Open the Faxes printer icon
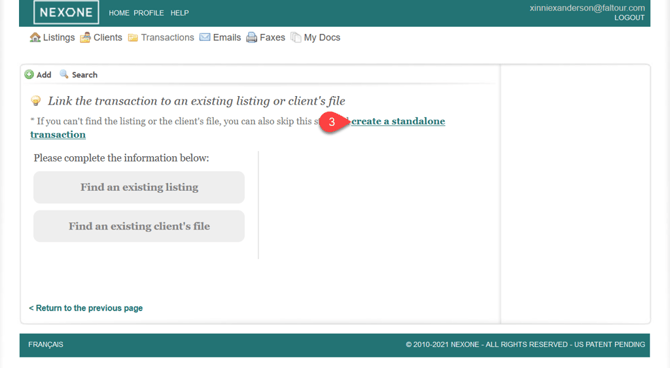Viewport: 670px width, 368px height. [x=252, y=38]
